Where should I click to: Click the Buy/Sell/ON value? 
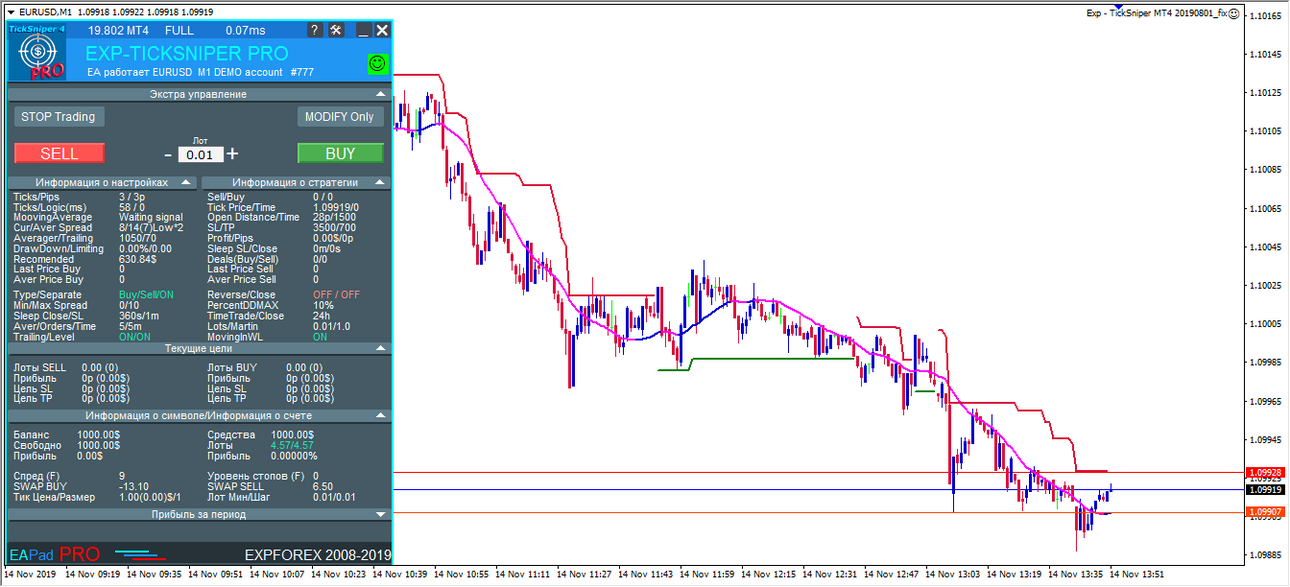tap(146, 295)
